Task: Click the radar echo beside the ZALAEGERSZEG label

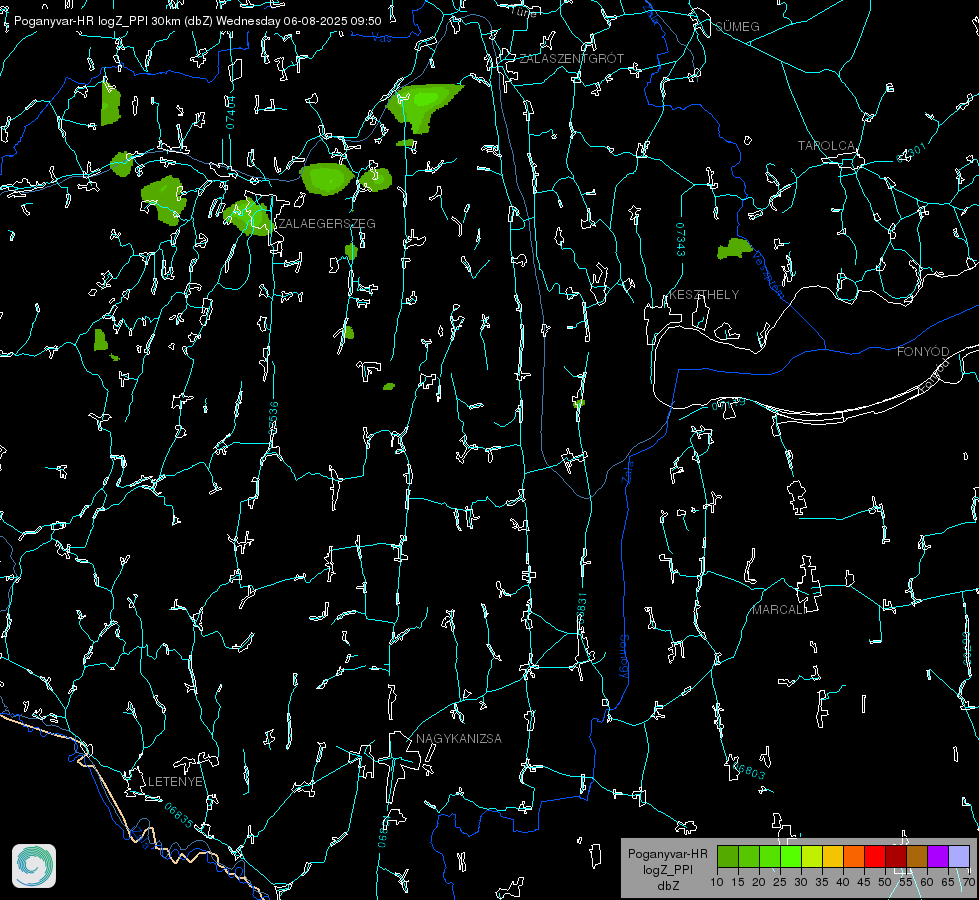Action: click(247, 217)
